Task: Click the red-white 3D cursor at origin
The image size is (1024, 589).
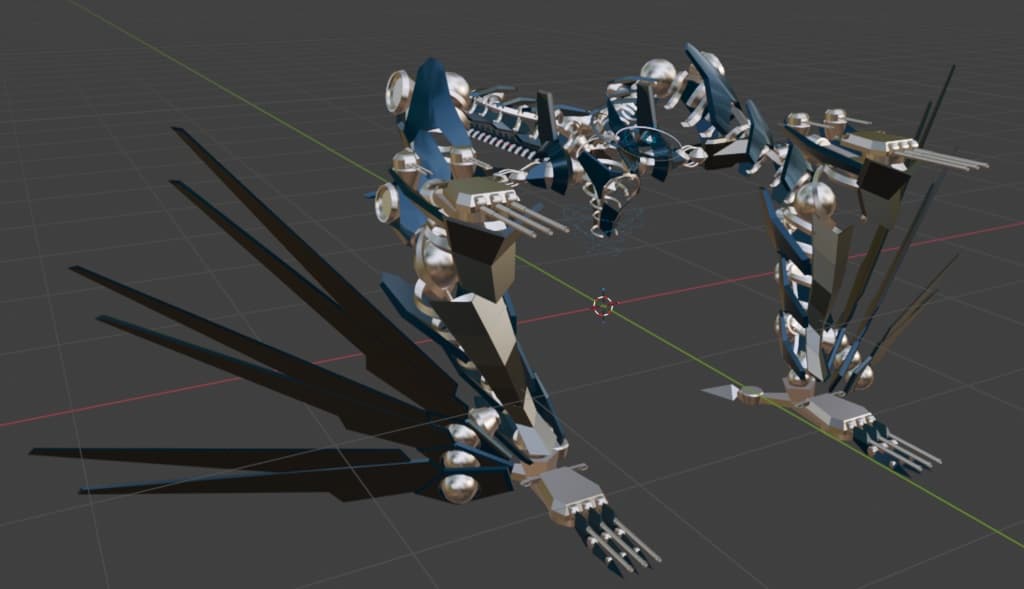Action: click(x=603, y=305)
